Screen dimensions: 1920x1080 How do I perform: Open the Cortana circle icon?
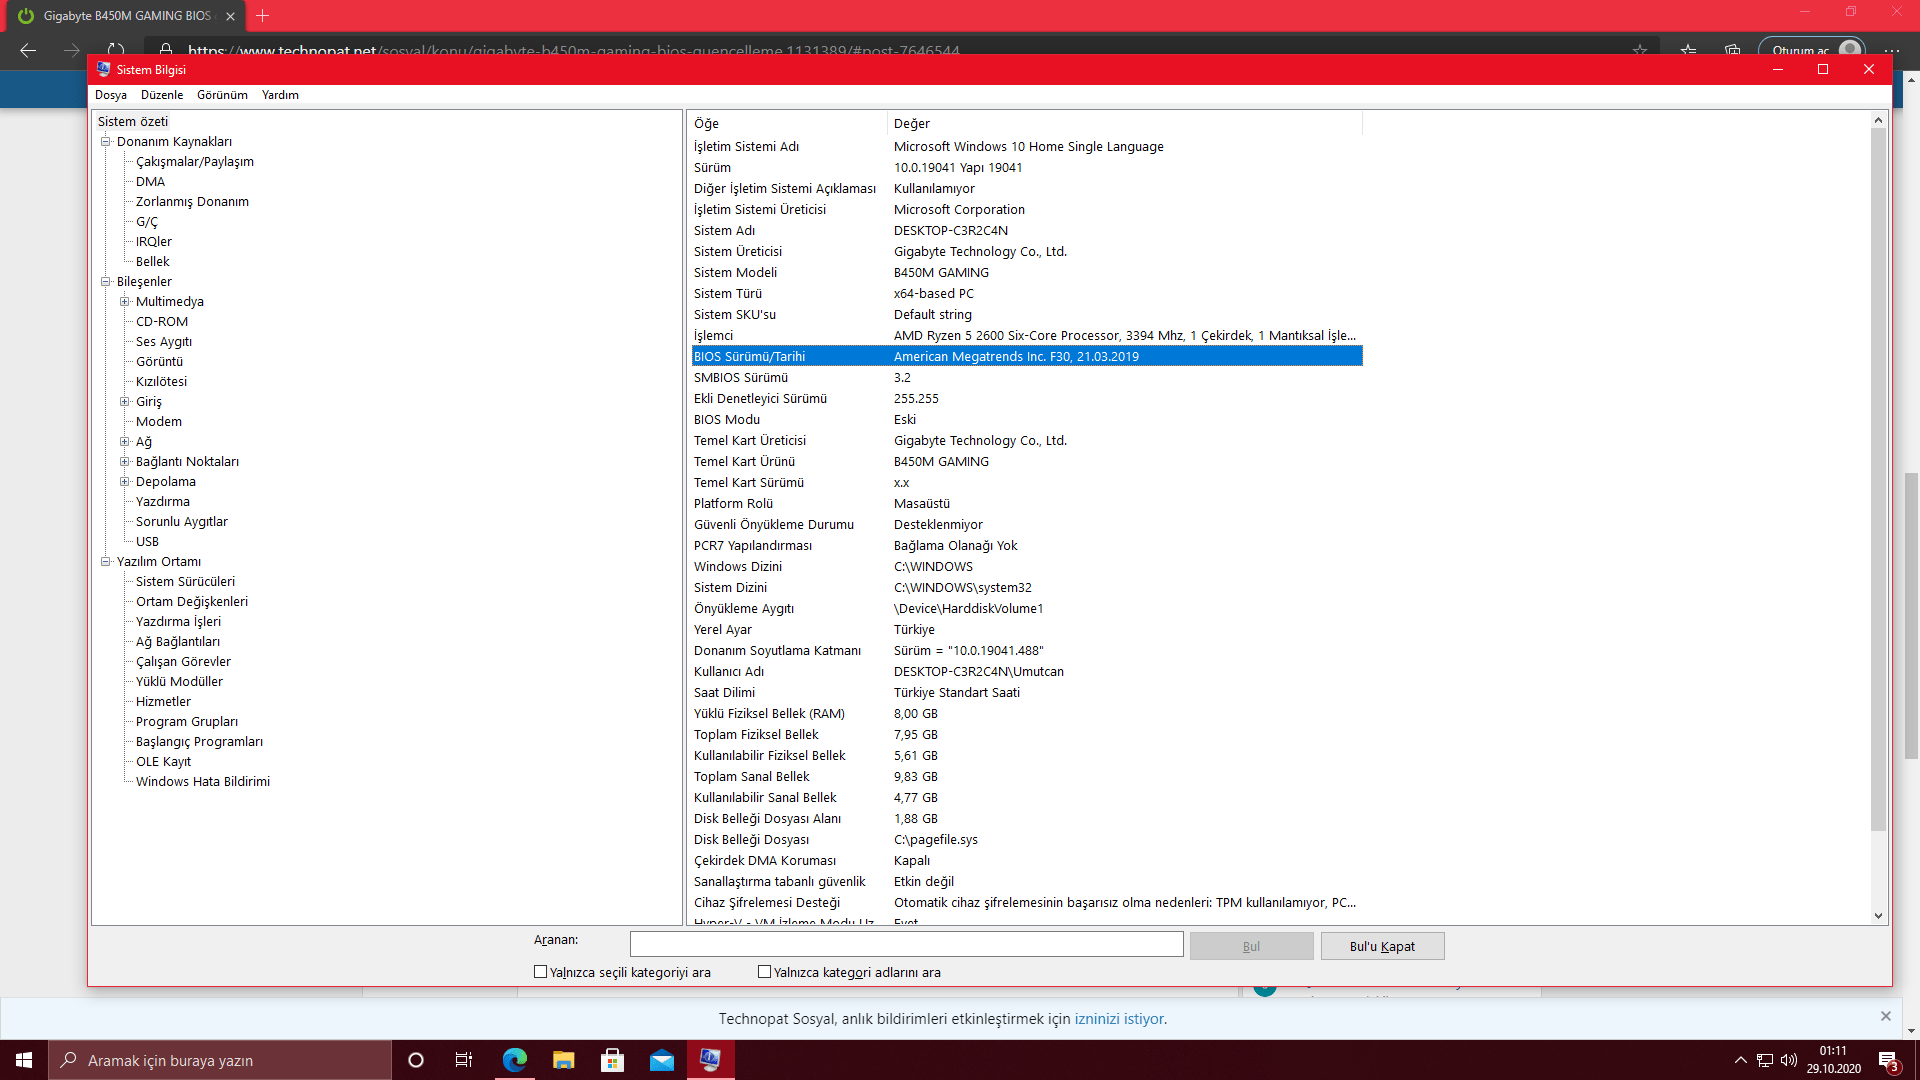pyautogui.click(x=416, y=1060)
